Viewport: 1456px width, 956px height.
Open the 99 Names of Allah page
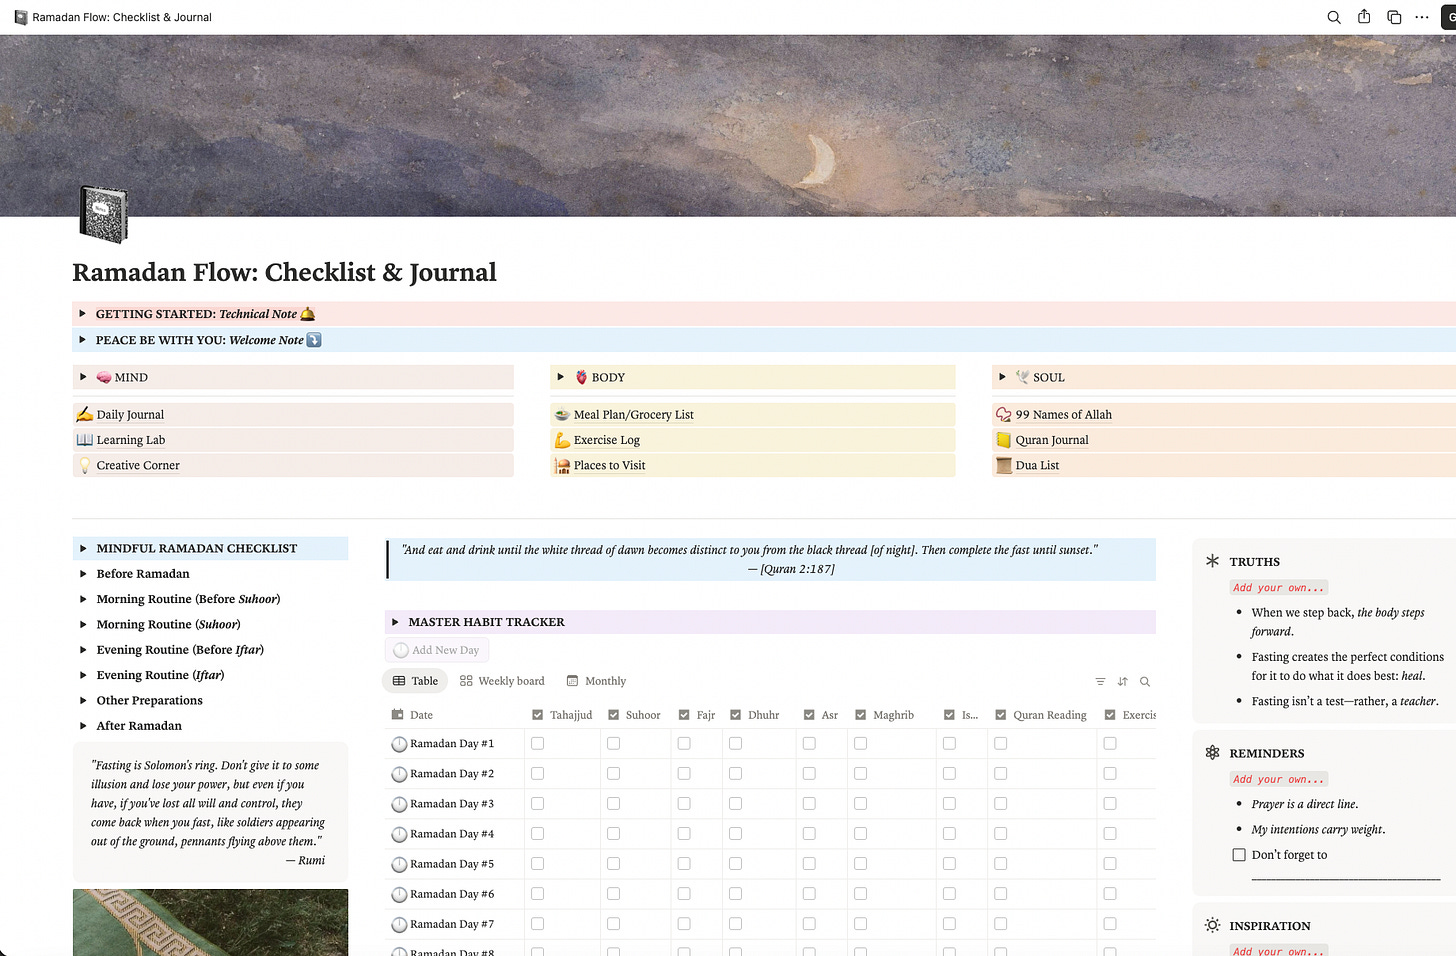[1063, 414]
